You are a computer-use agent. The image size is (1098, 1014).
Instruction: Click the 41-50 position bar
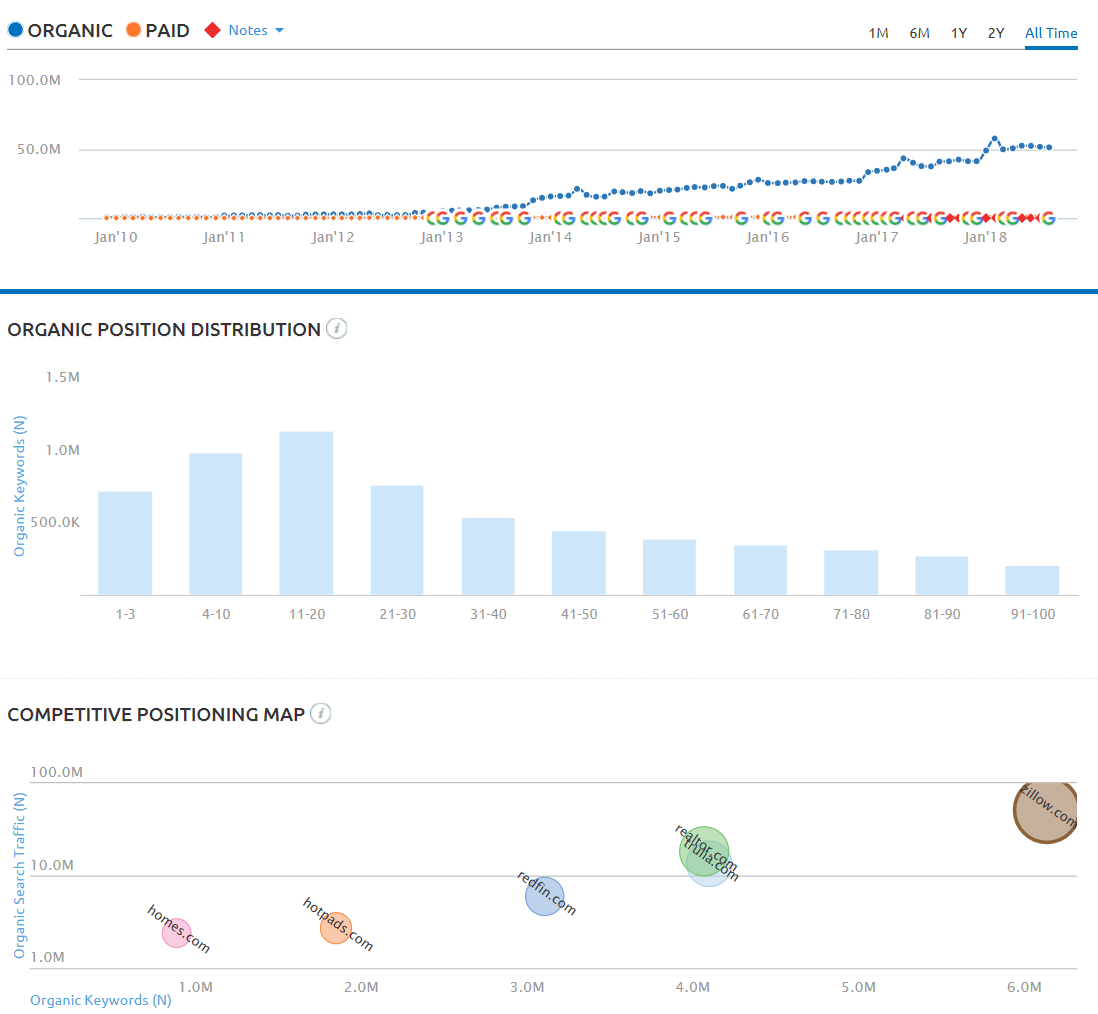coord(579,563)
